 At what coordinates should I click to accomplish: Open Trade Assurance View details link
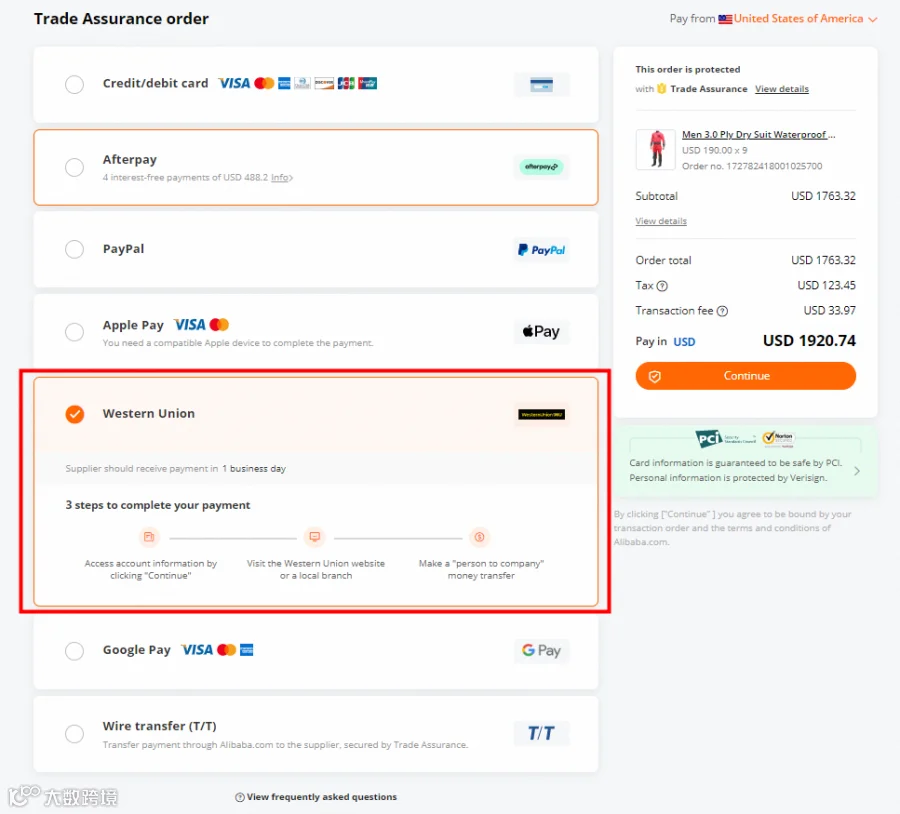coord(782,89)
